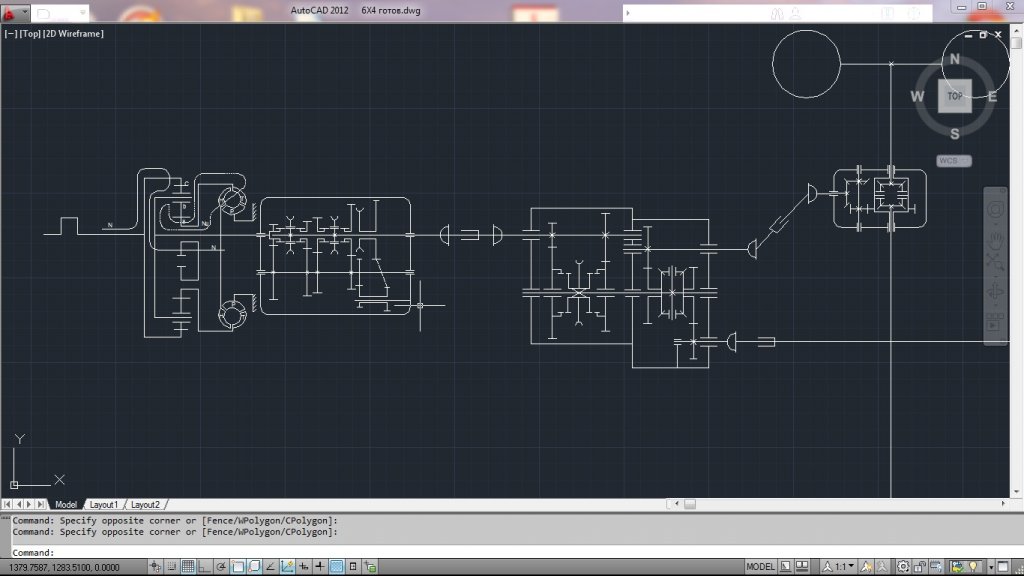Screen dimensions: 1024x576
Task: Click the TOP face of the ViewCube
Action: [954, 96]
